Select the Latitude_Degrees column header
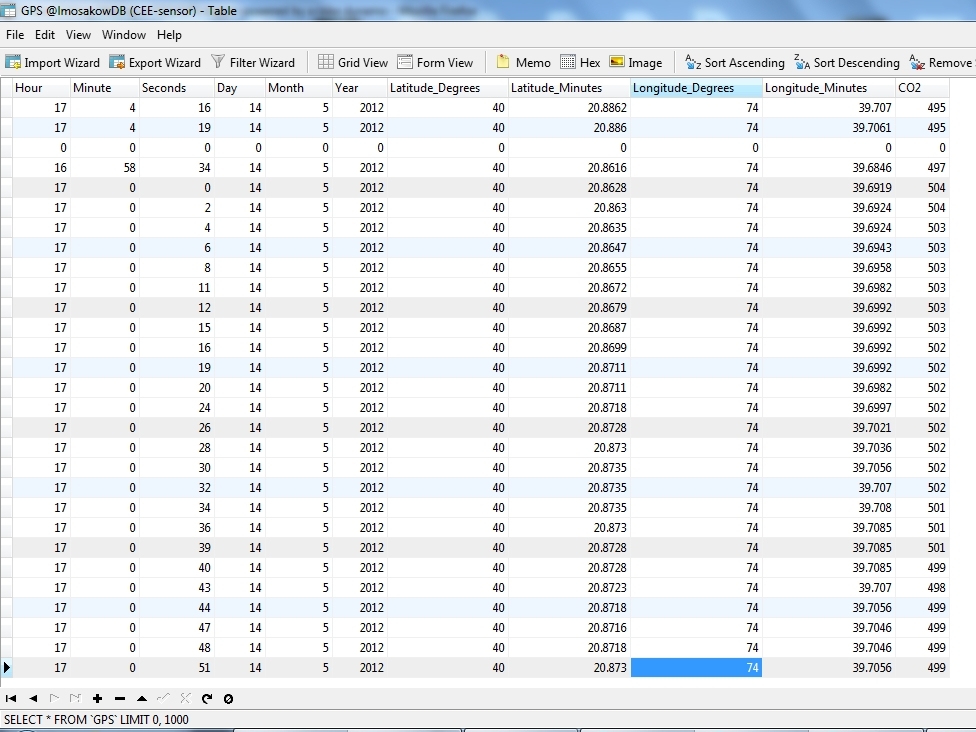 click(x=448, y=88)
